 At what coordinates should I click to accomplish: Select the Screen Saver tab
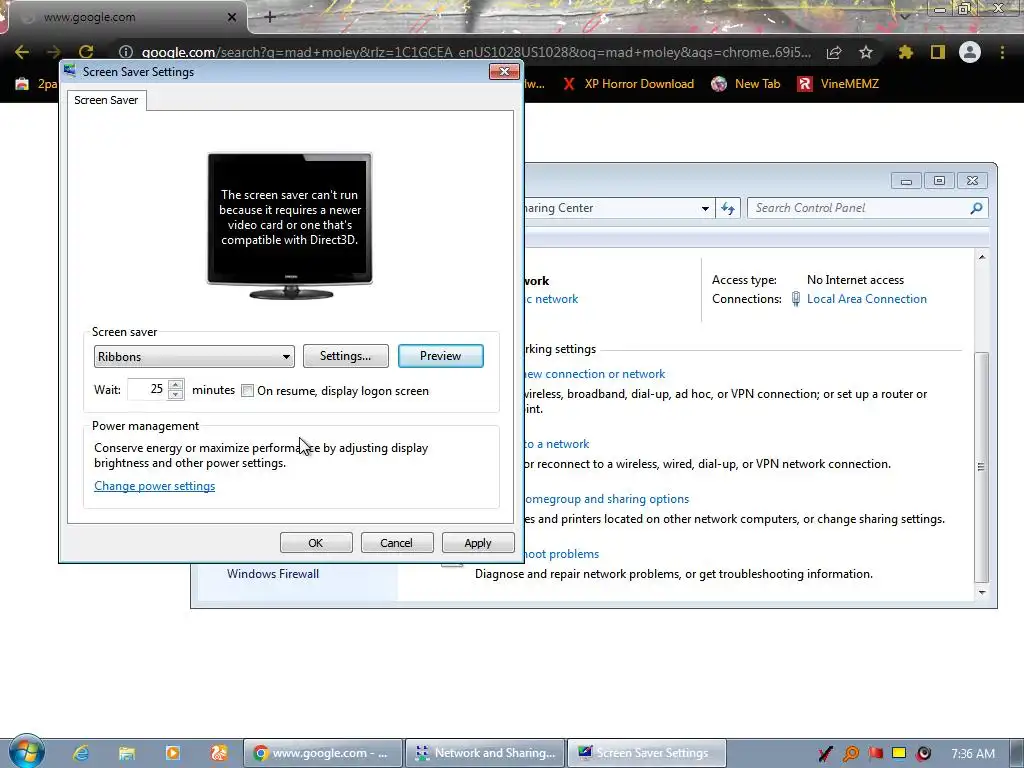pyautogui.click(x=106, y=100)
